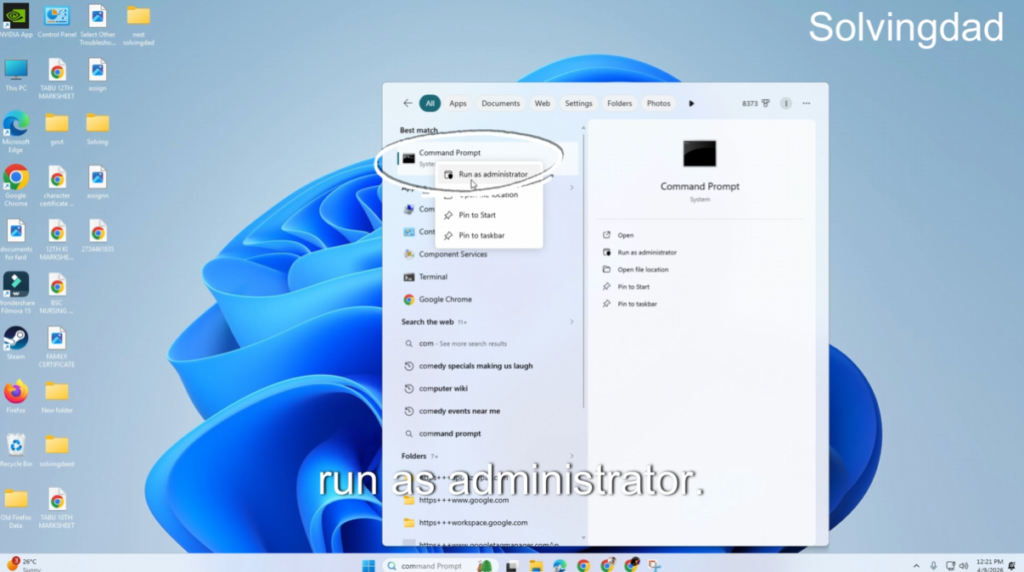Click the Windows Start button on taskbar
The image size is (1024, 572).
(x=368, y=565)
